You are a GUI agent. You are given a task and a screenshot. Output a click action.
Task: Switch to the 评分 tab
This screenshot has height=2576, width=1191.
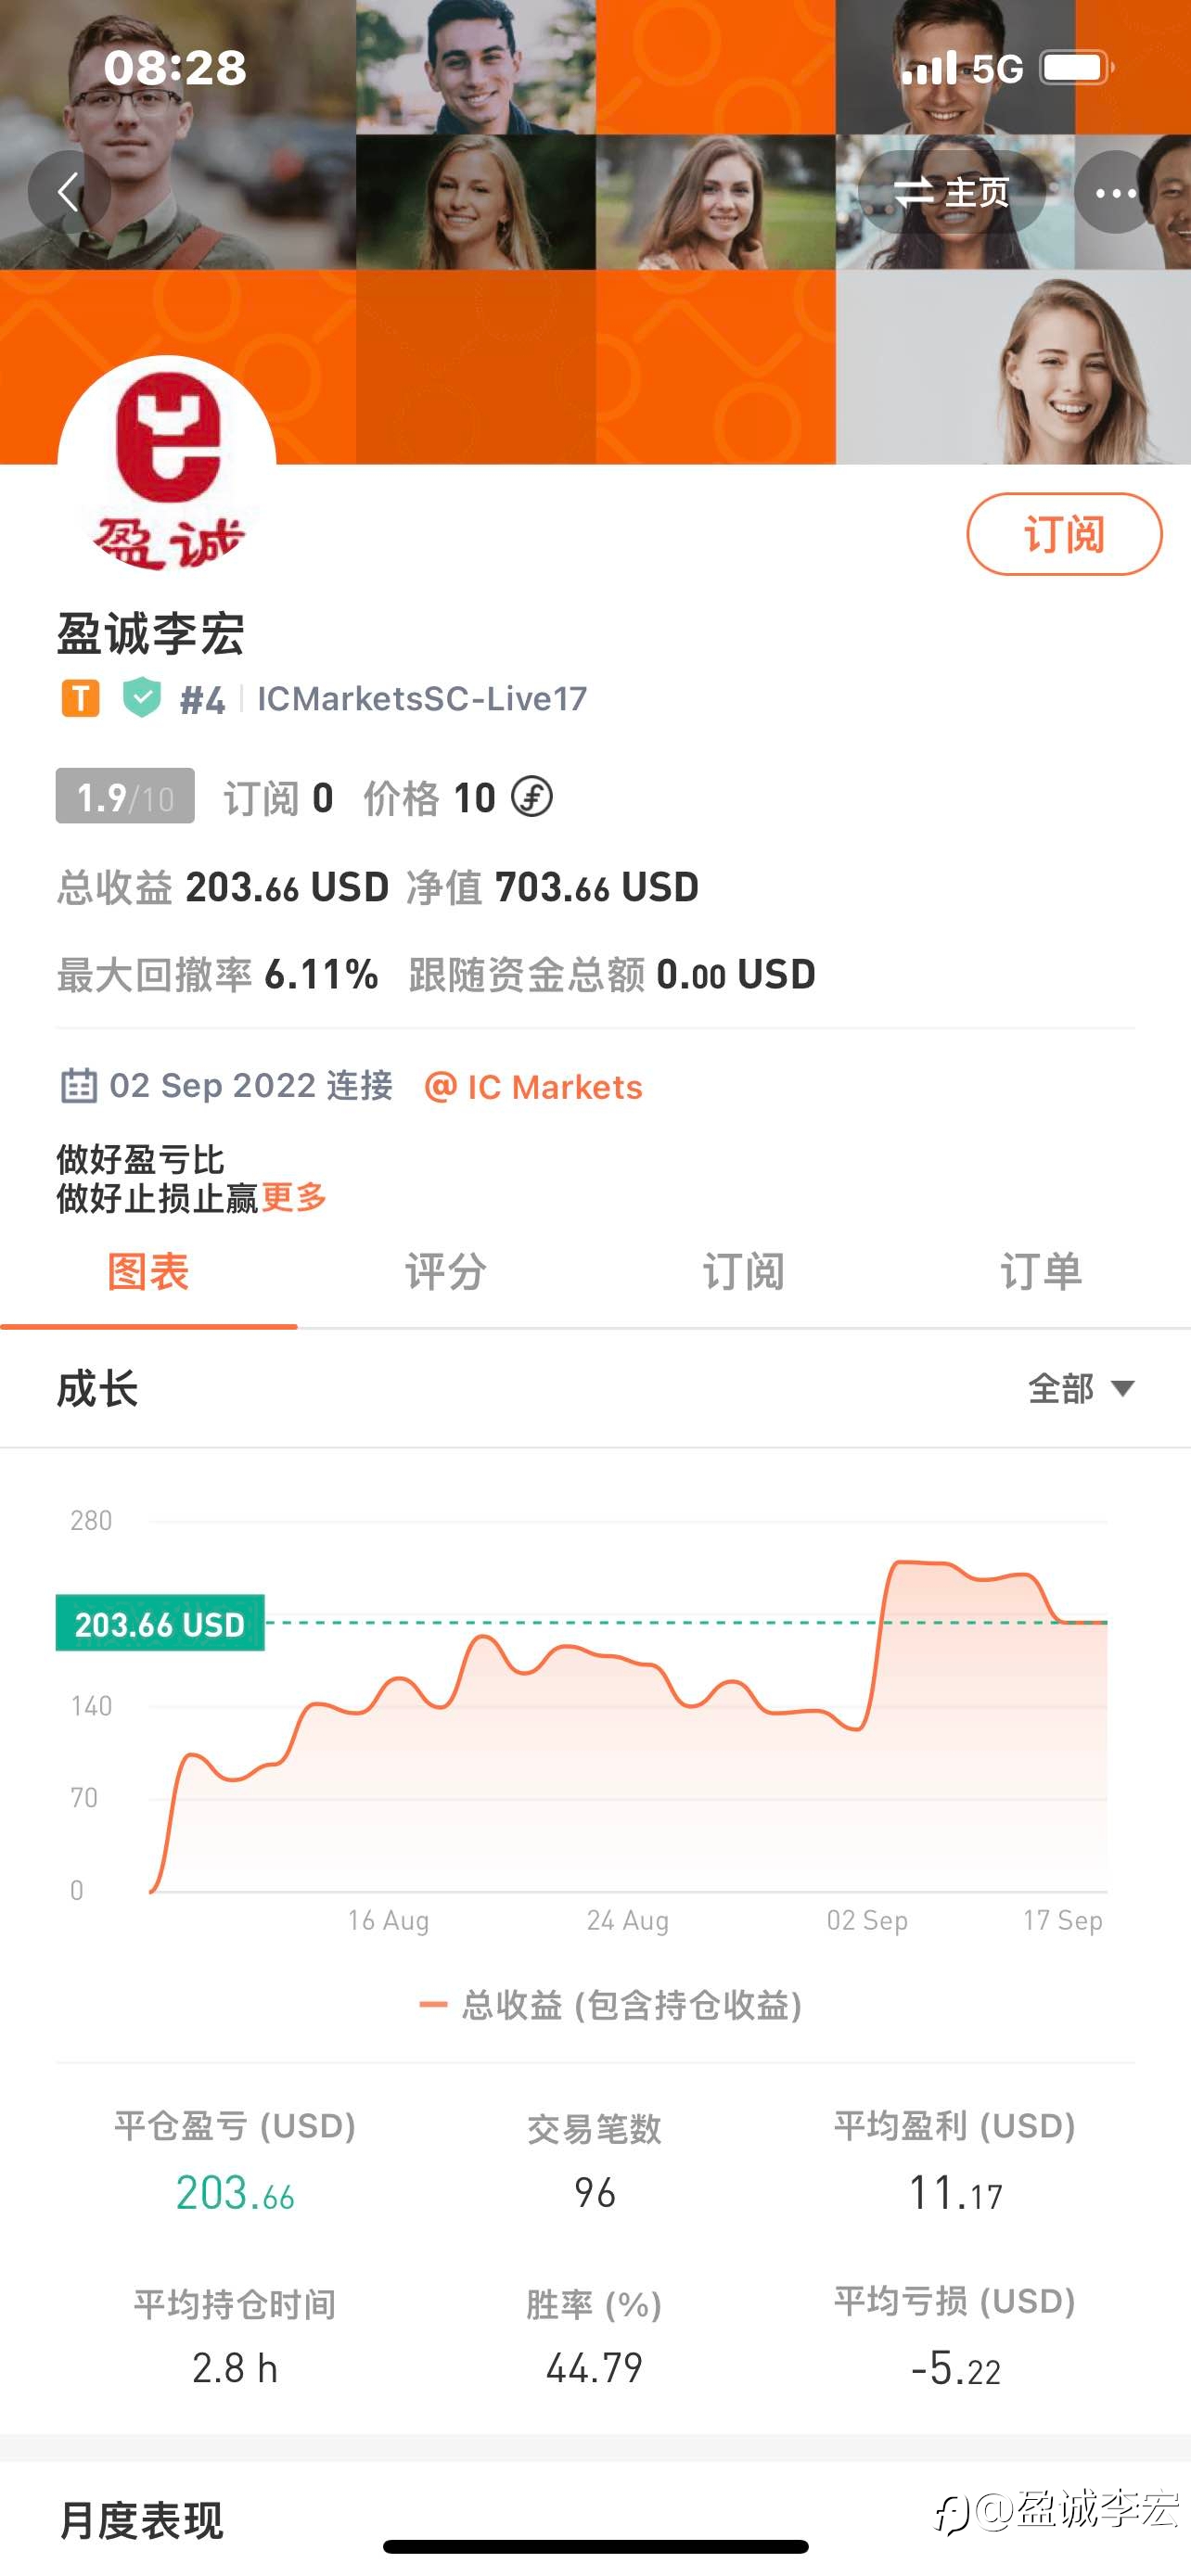(446, 1273)
